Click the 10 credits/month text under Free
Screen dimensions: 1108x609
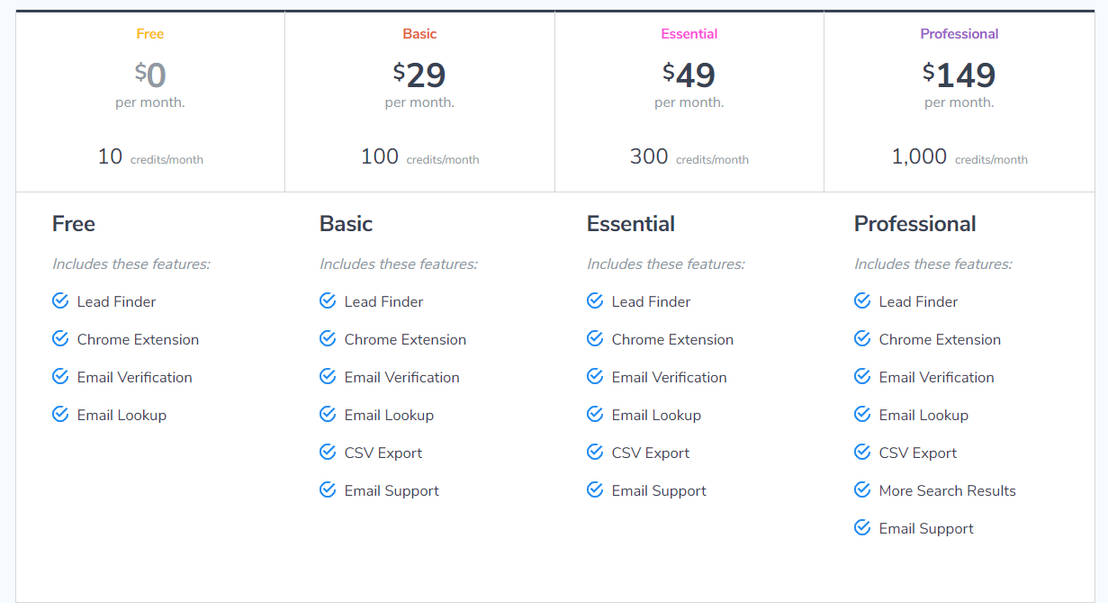[x=150, y=157]
